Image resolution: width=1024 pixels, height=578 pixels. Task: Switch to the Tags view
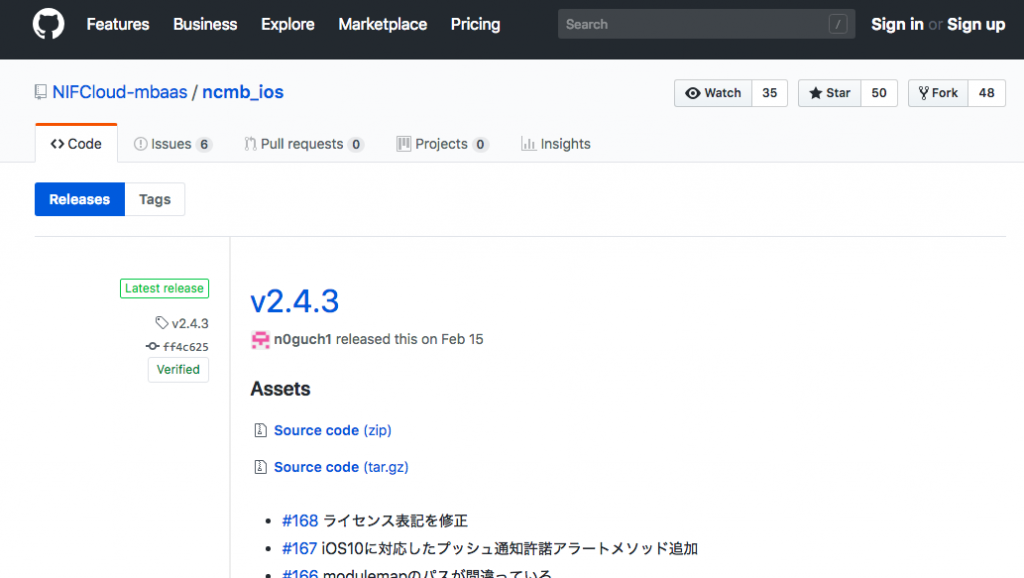tap(154, 199)
